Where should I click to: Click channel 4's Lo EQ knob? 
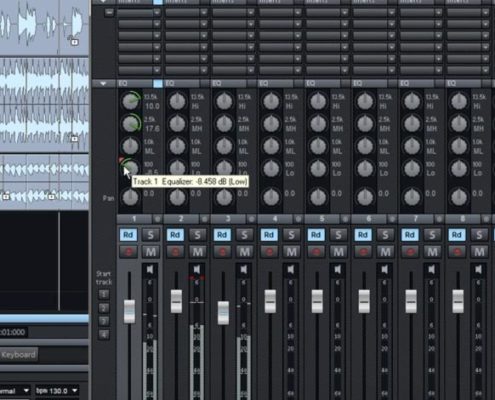coord(271,168)
